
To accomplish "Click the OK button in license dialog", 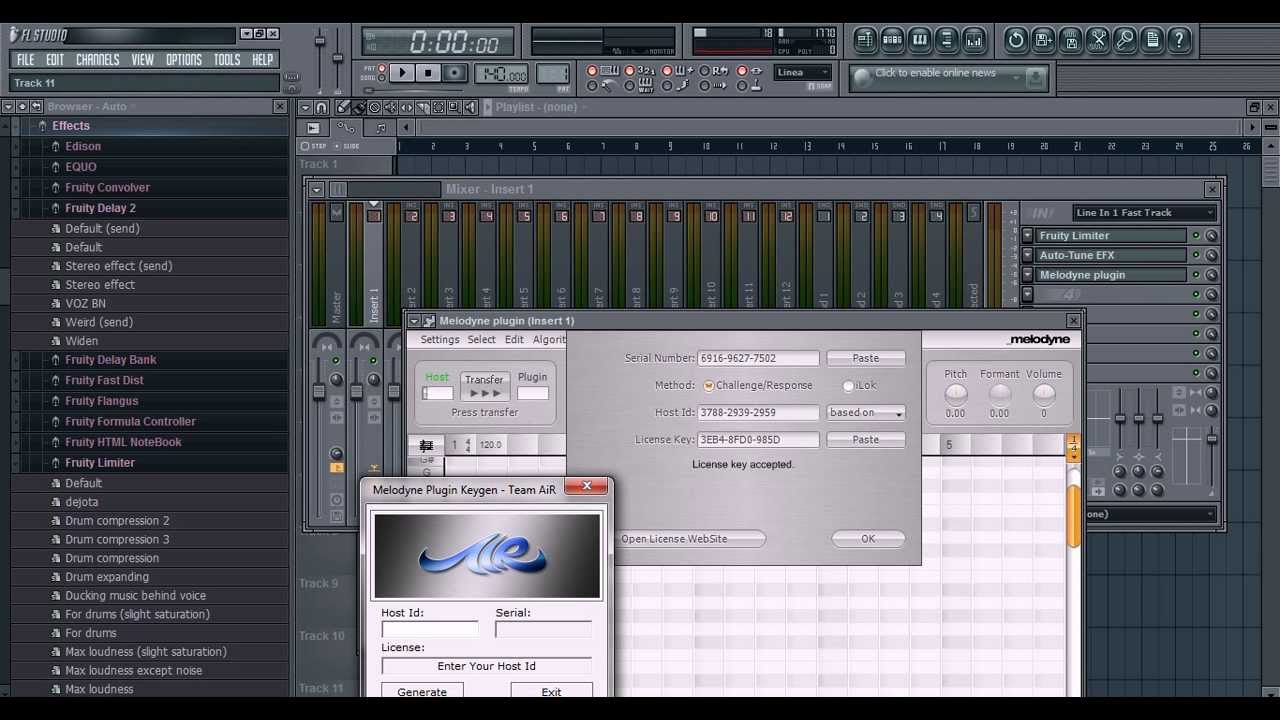I will coord(868,538).
